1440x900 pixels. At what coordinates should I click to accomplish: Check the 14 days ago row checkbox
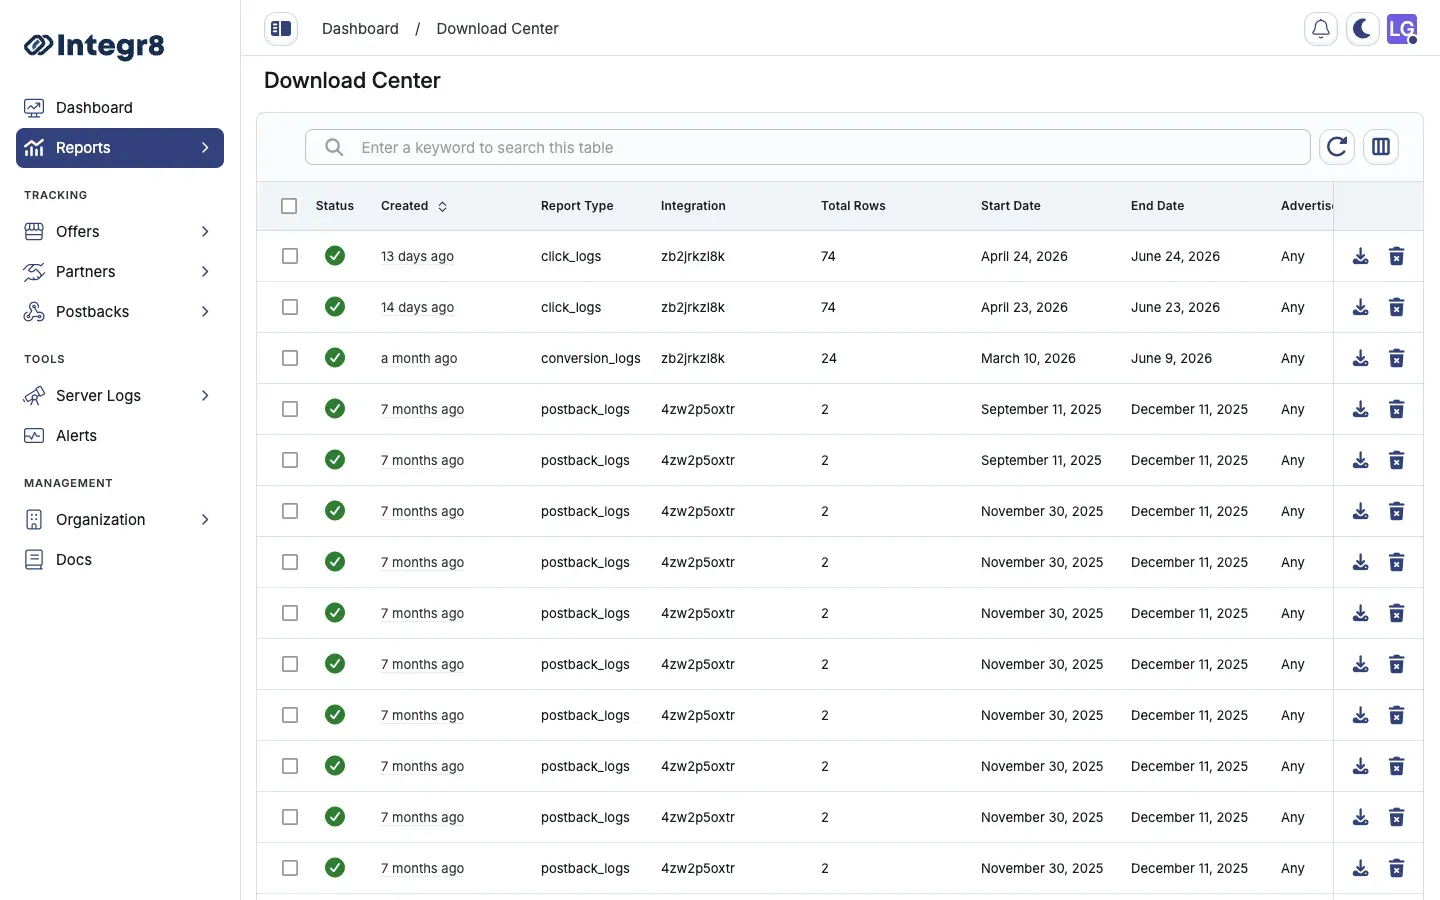pos(290,307)
